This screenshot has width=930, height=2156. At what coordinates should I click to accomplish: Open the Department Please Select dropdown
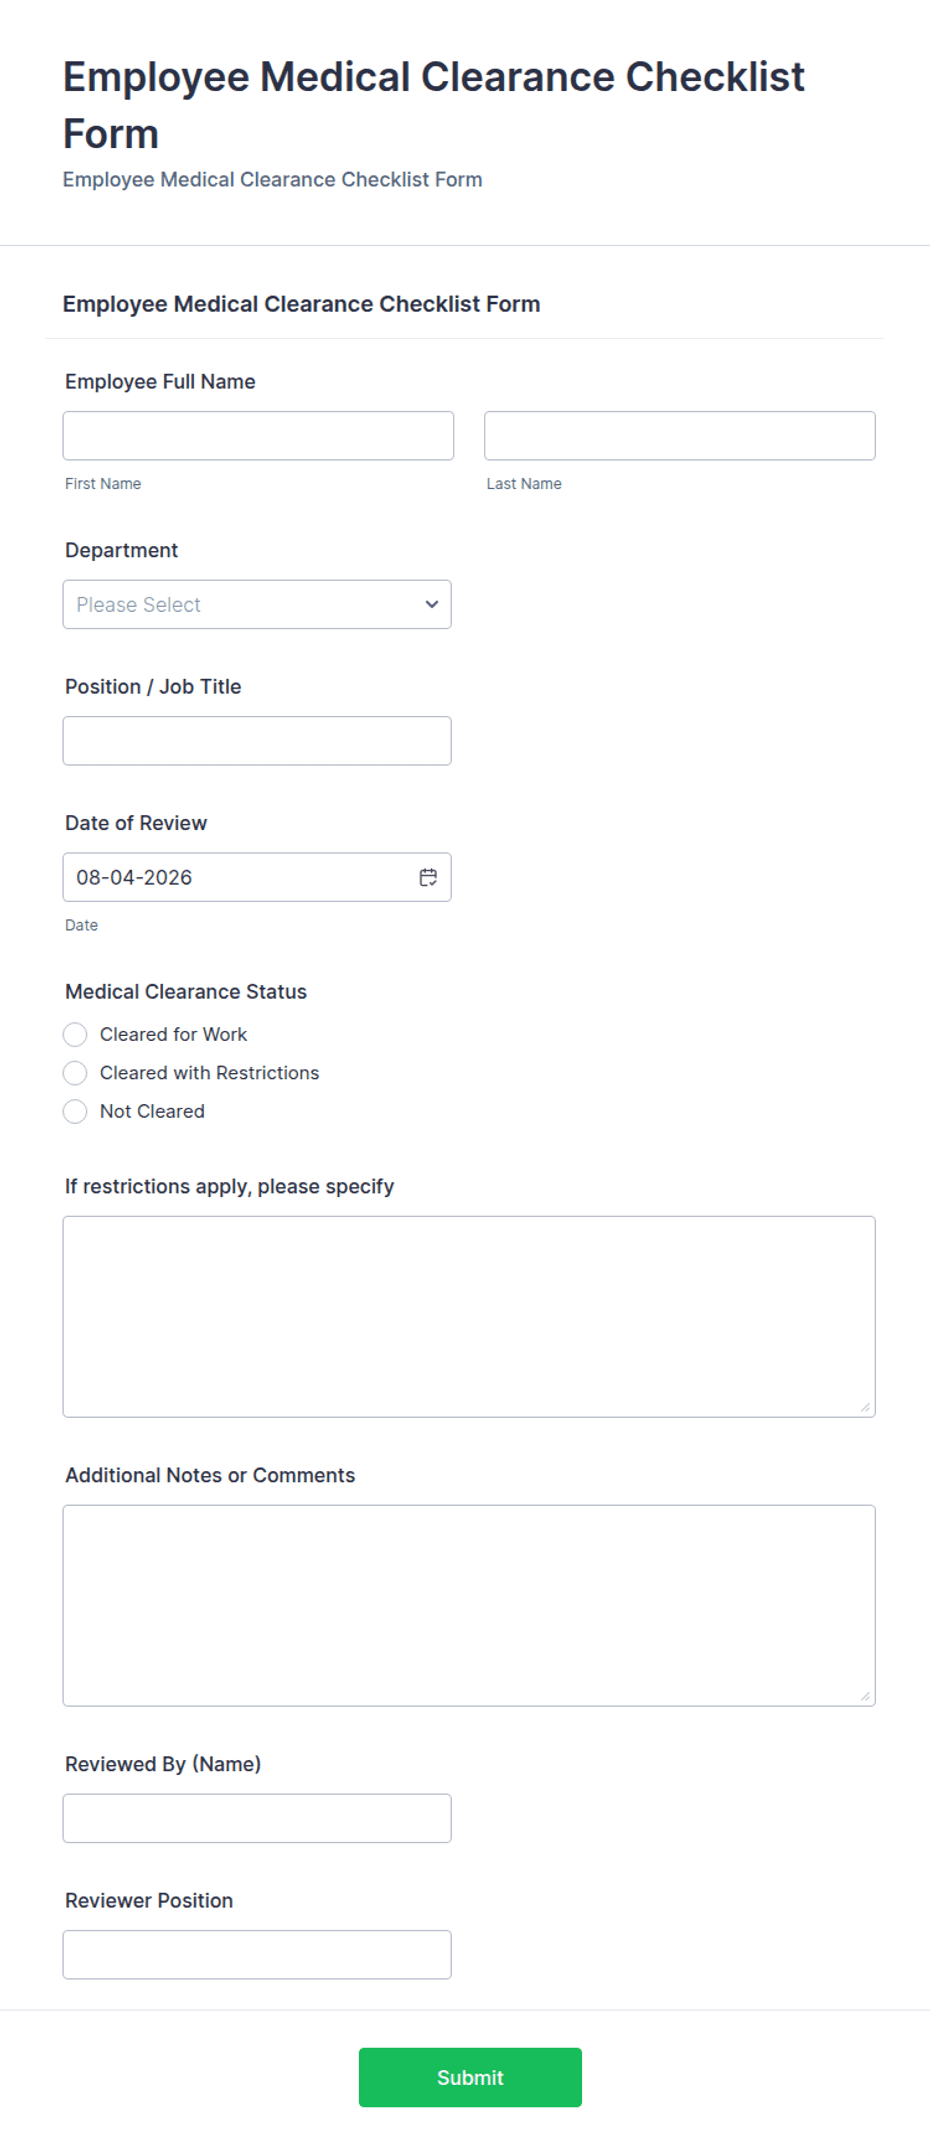pos(257,604)
